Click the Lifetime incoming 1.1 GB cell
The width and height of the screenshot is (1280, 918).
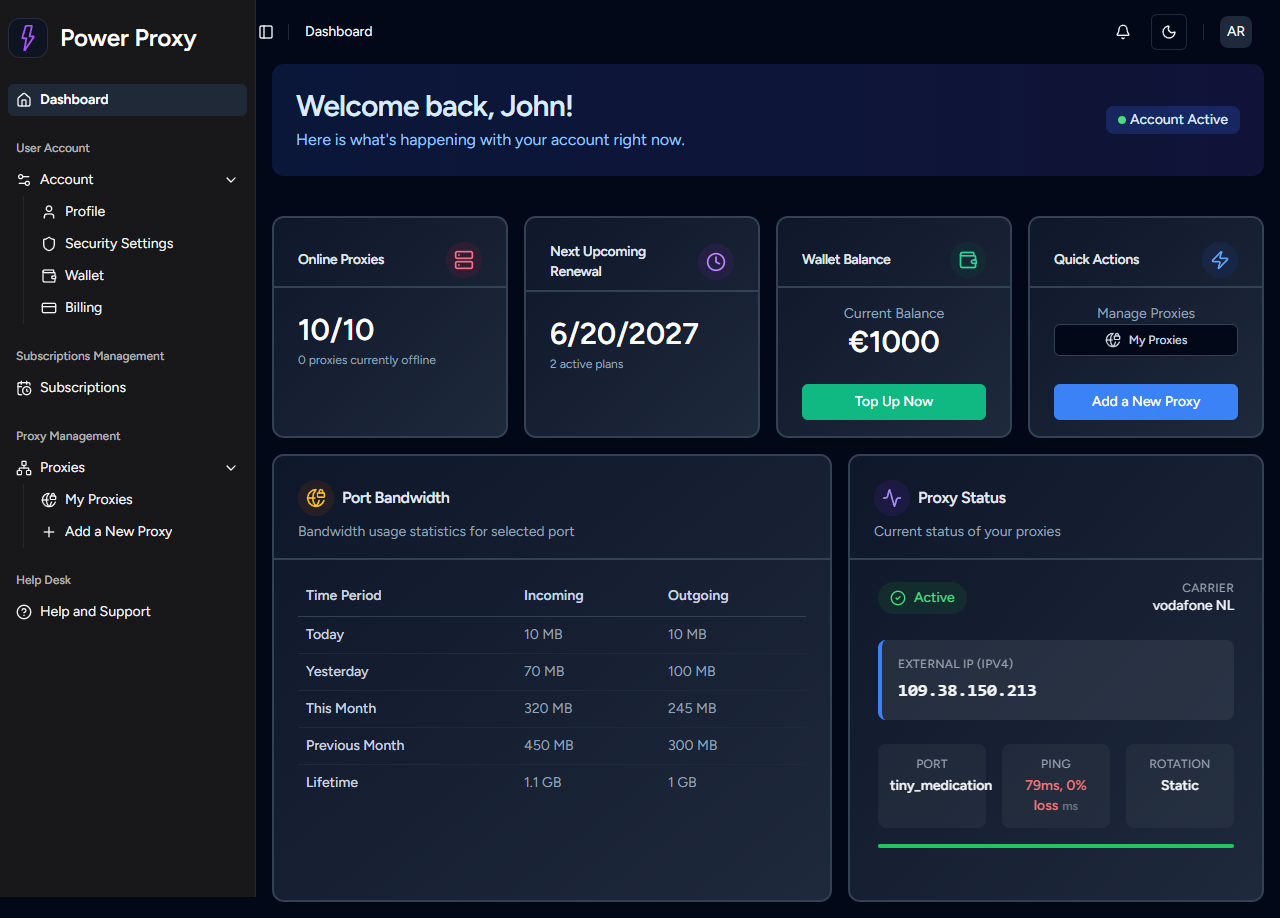click(x=543, y=783)
